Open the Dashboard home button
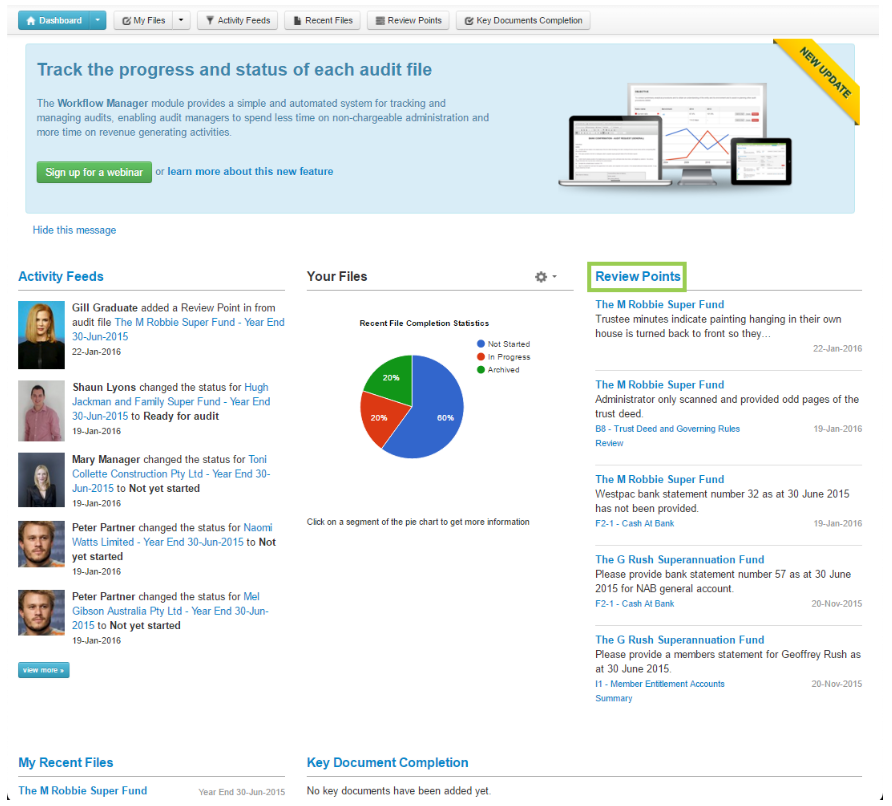 click(54, 20)
